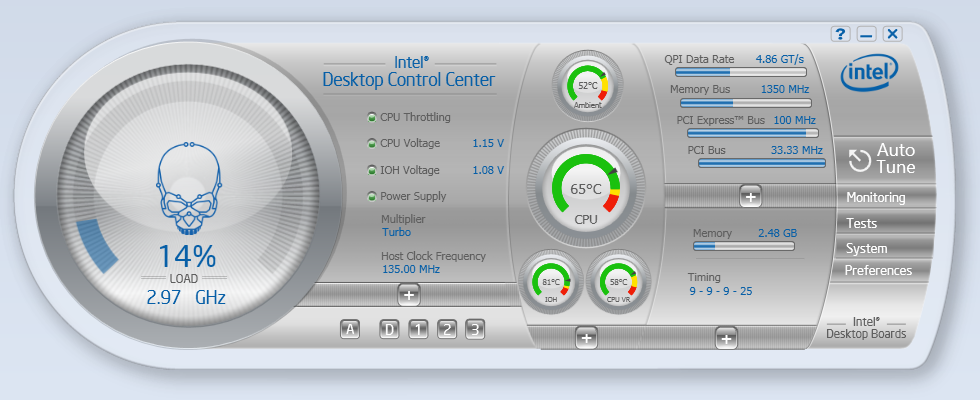Minimize the Desktop Control Center window
This screenshot has width=980, height=400.
point(866,34)
